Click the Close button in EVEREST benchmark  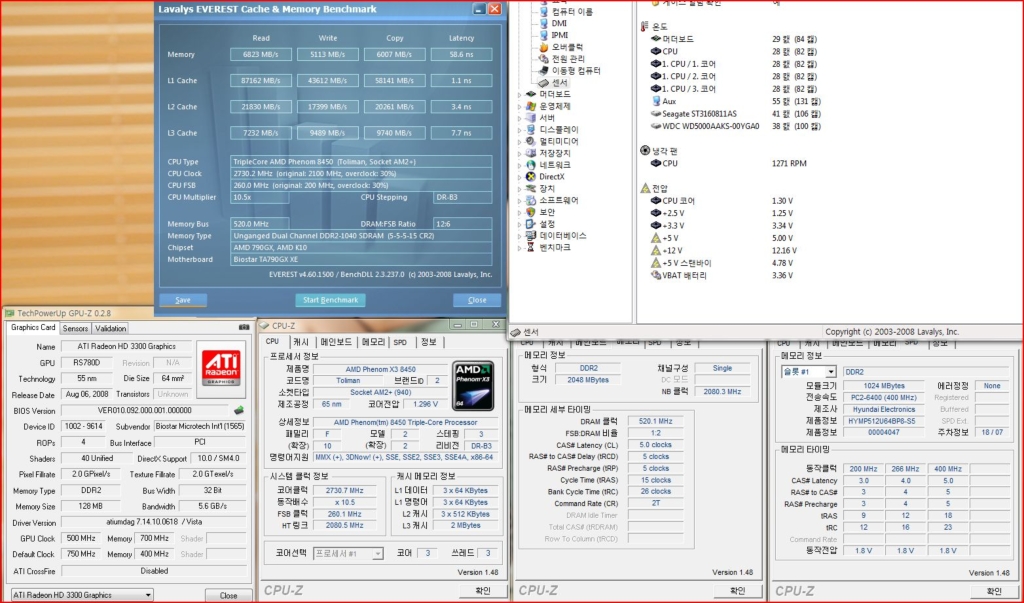click(477, 300)
